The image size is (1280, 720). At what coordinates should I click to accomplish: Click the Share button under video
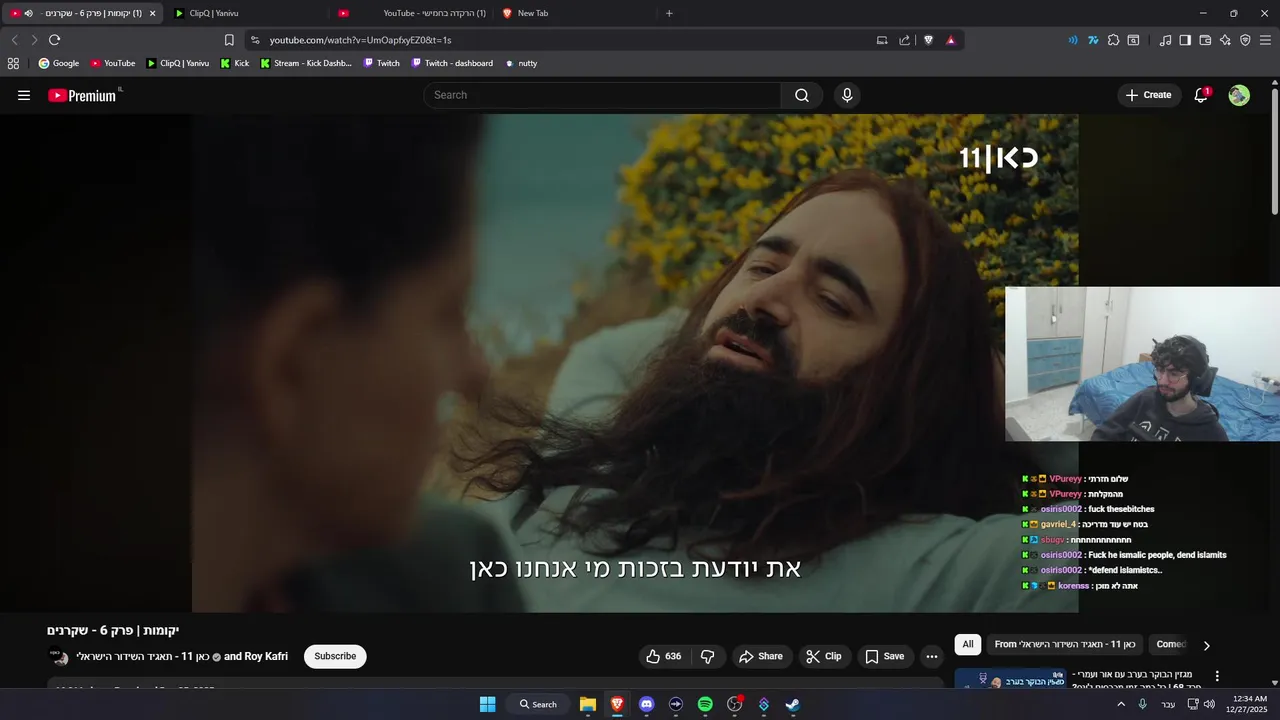pos(760,656)
